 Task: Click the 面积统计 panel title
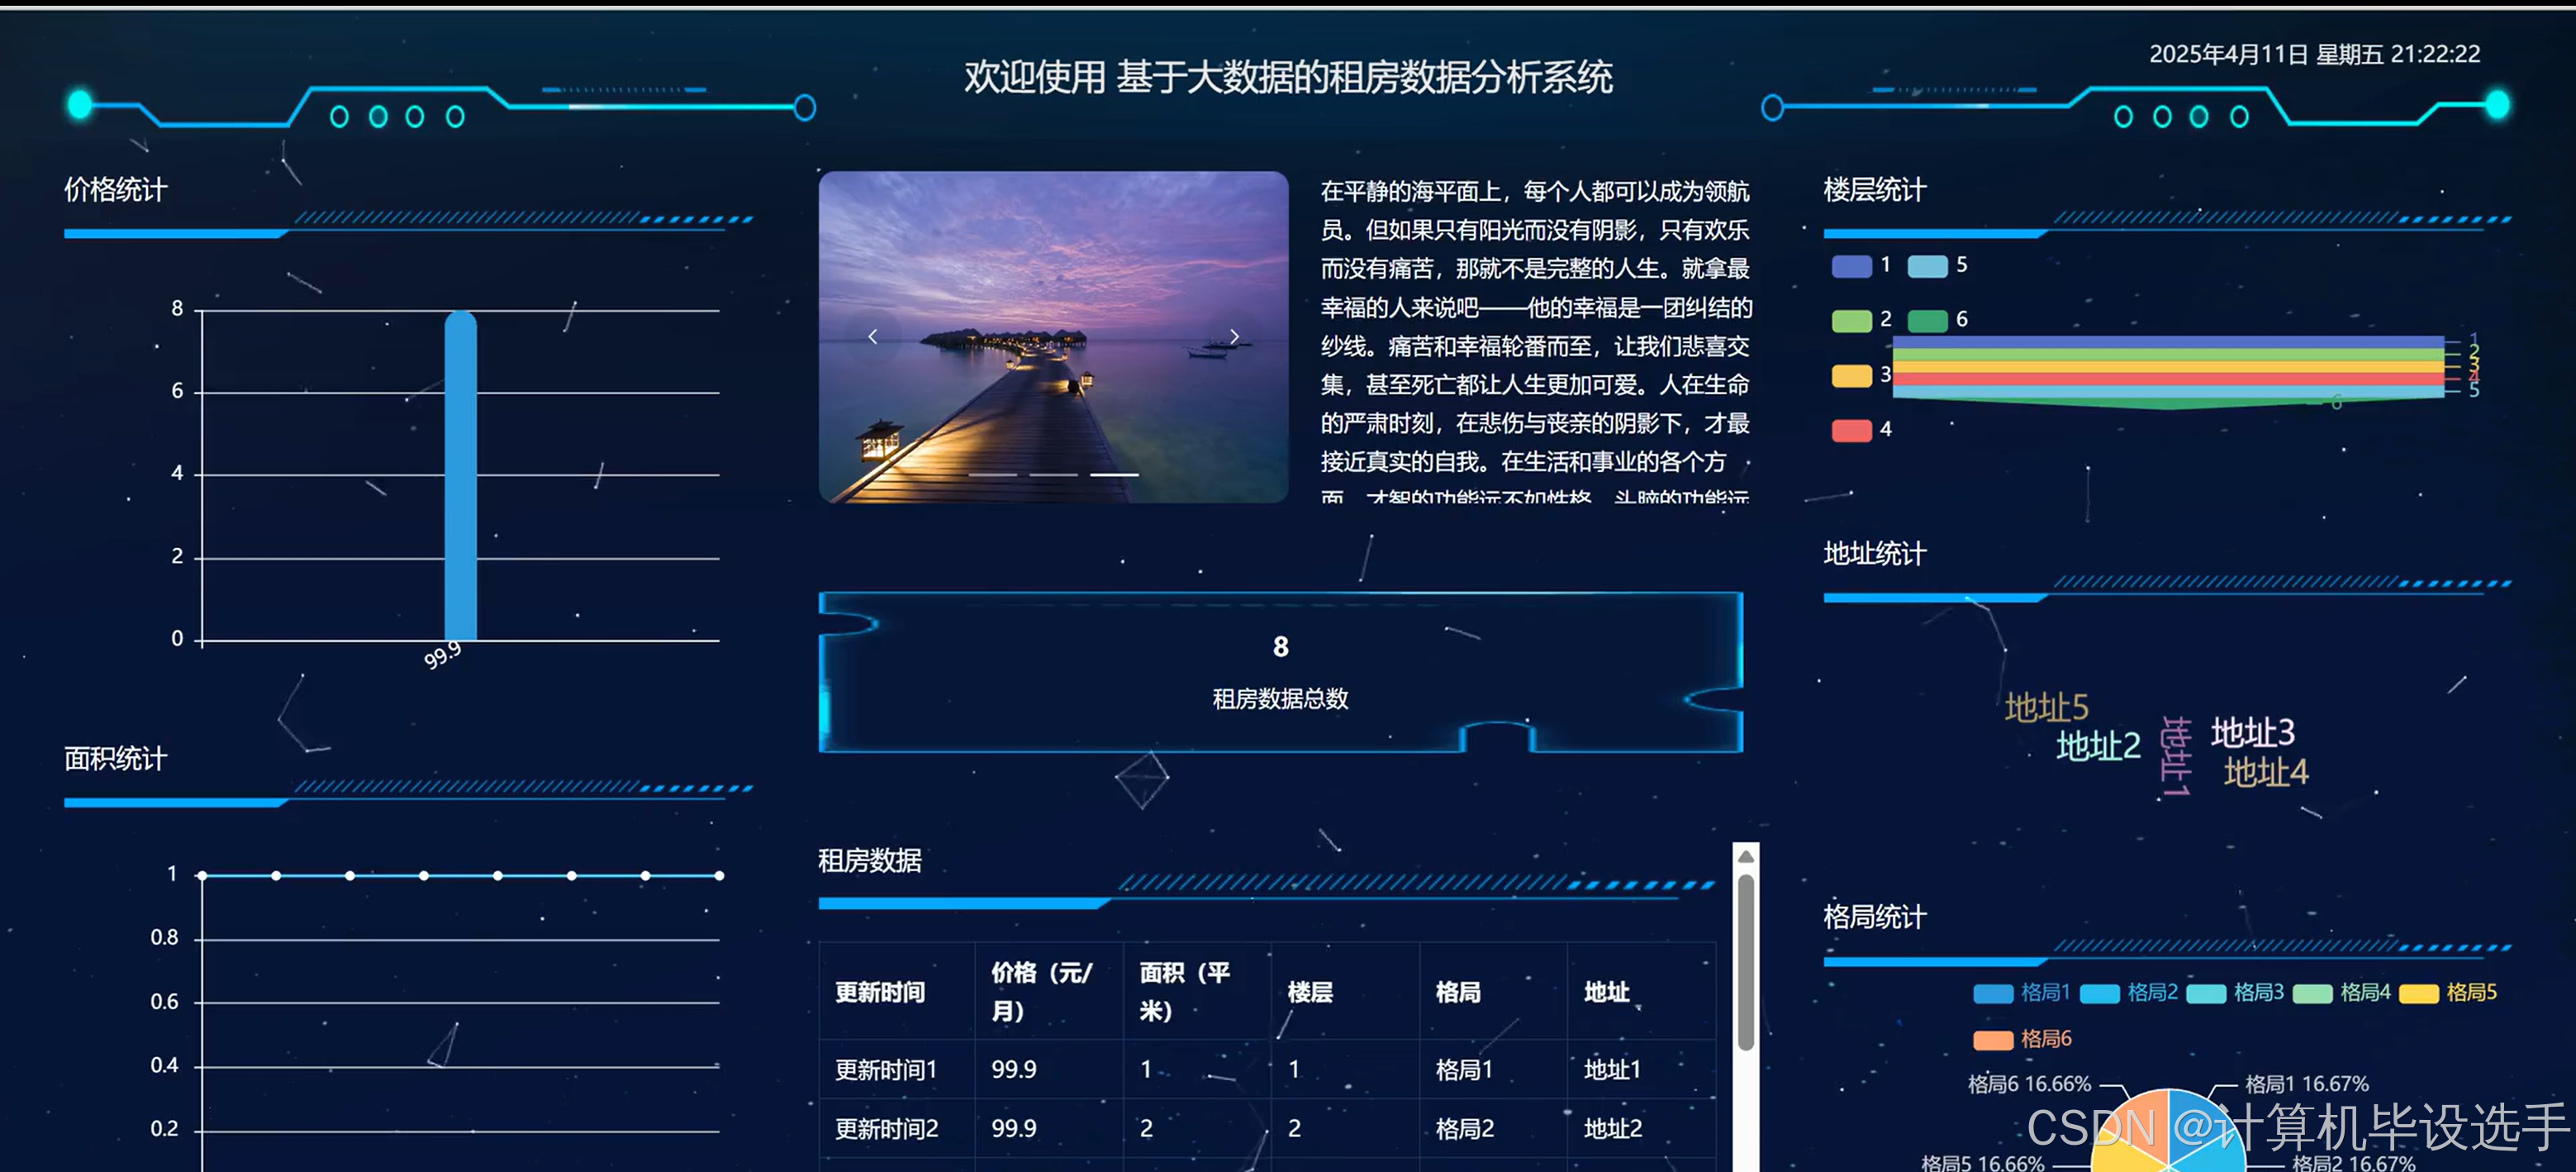point(116,759)
